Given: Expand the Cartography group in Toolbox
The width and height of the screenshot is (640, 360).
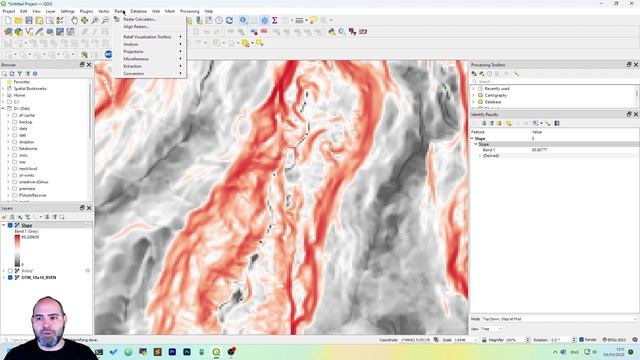Looking at the screenshot, I should 473,95.
